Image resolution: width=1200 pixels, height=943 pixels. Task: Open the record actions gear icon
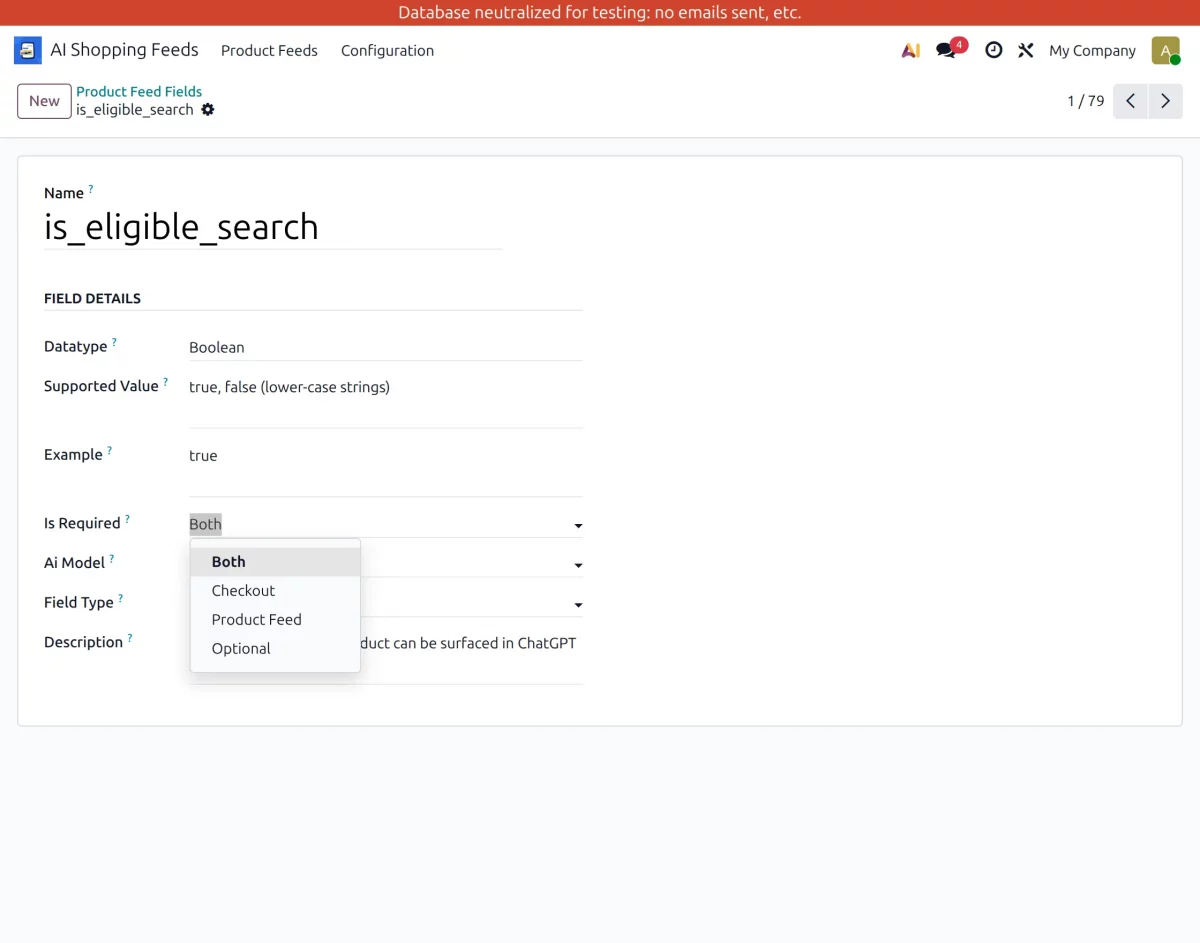[208, 109]
